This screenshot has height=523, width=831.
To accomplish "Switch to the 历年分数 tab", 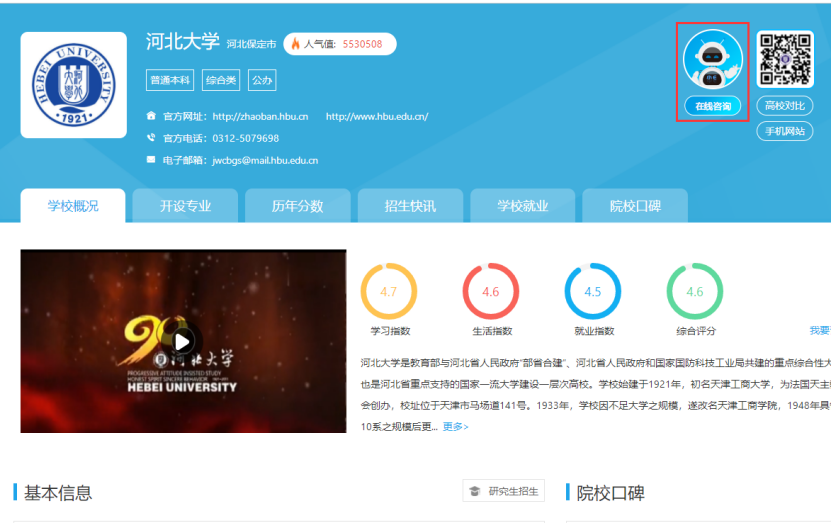I will point(298,206).
